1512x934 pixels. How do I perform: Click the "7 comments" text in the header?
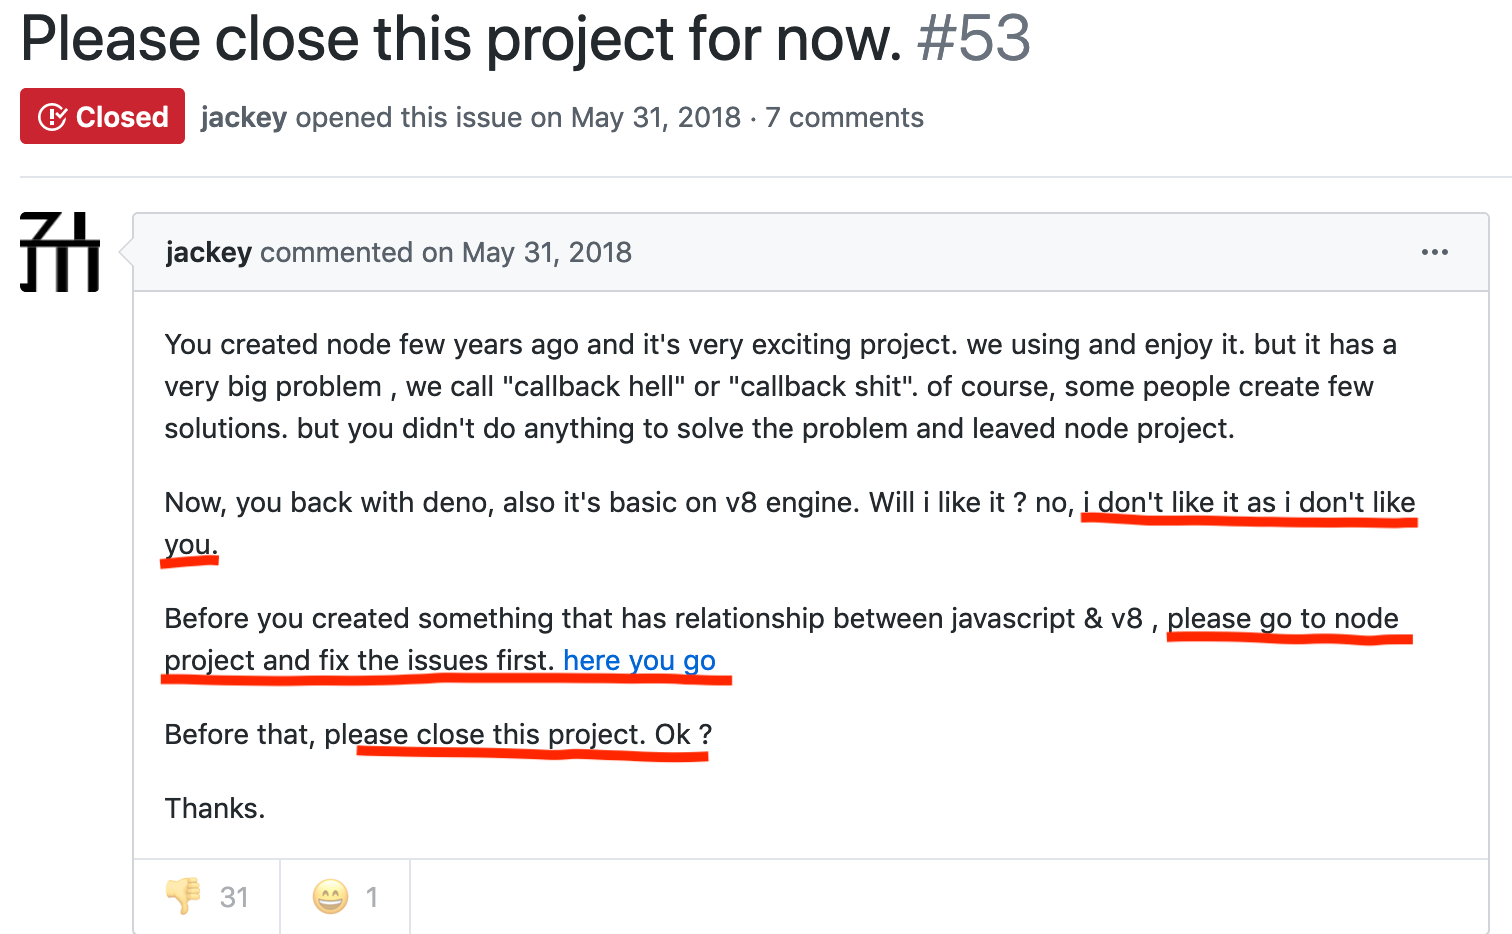(844, 118)
